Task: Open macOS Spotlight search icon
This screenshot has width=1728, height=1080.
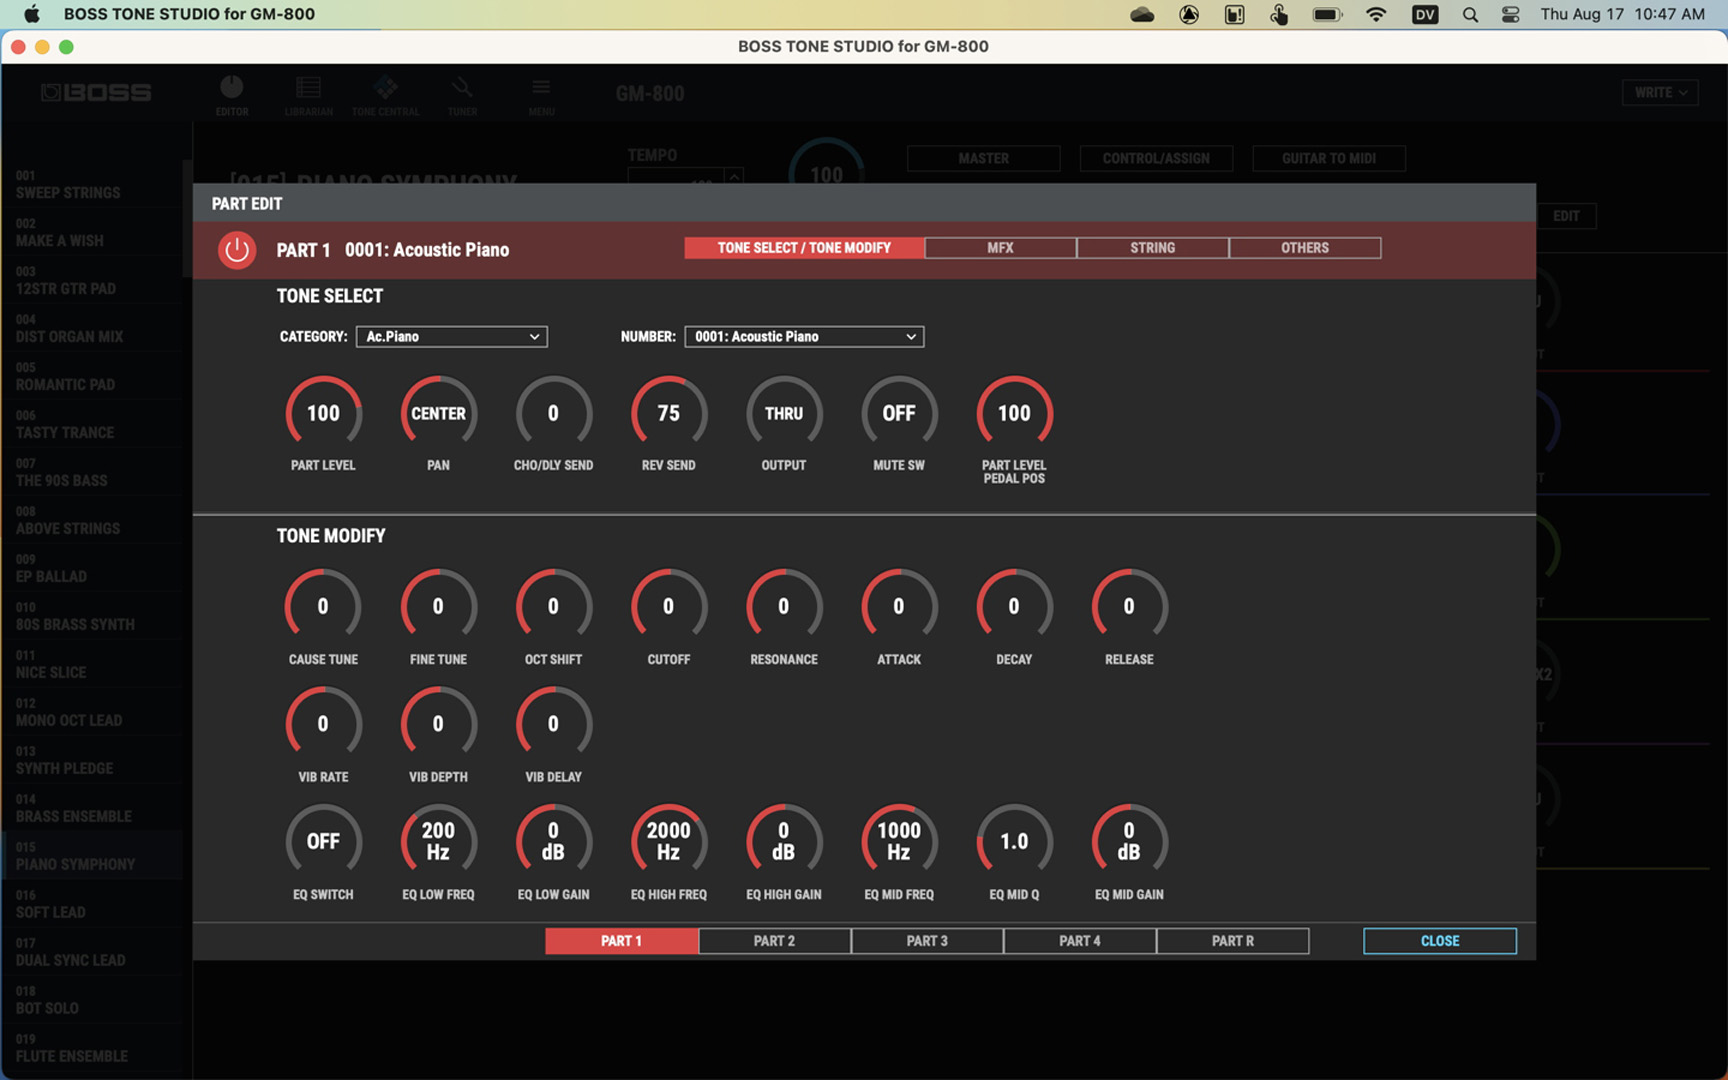Action: pyautogui.click(x=1469, y=14)
